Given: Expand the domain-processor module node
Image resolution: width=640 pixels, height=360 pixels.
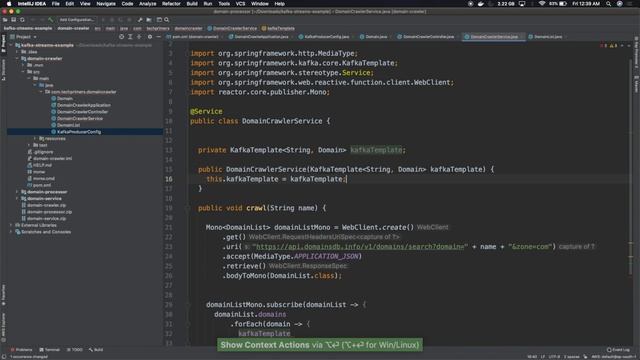Looking at the screenshot, I should (17, 192).
